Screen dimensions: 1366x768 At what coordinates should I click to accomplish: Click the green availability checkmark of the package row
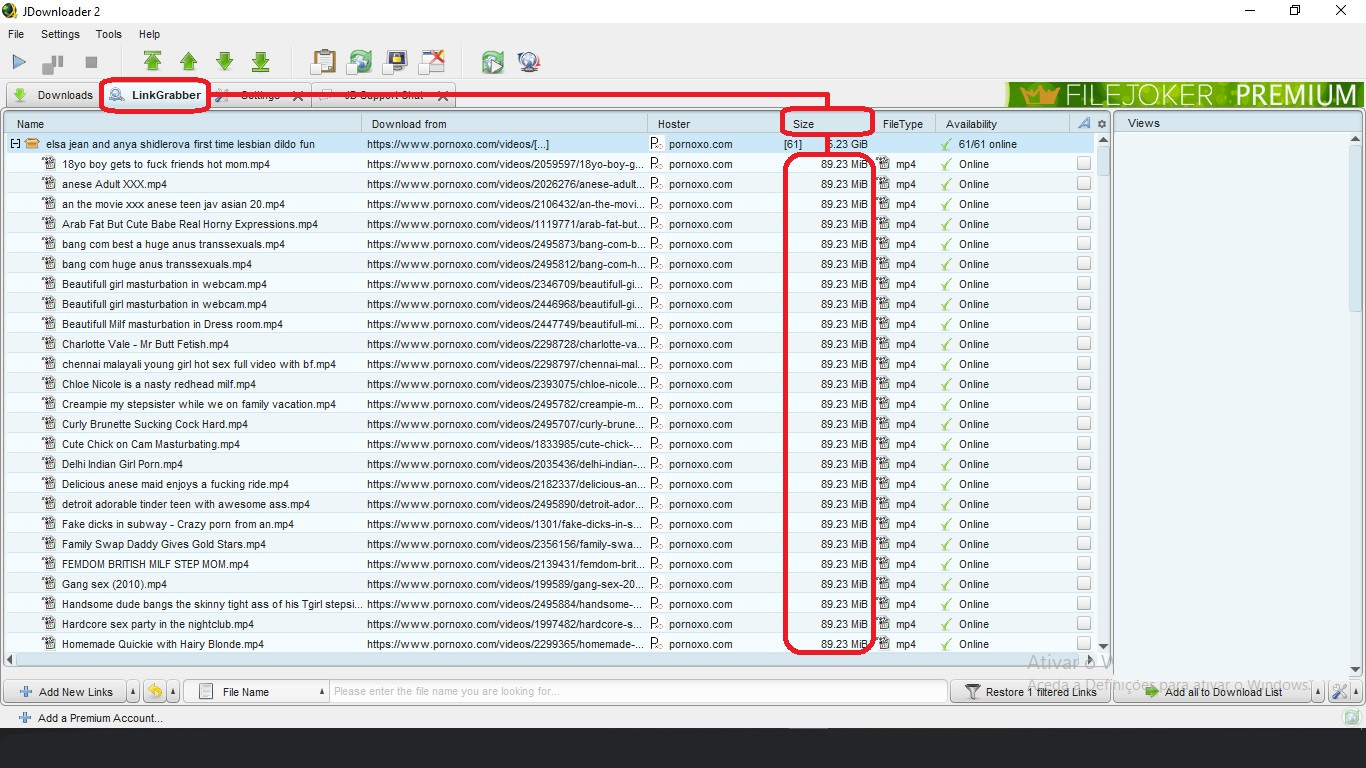(946, 144)
